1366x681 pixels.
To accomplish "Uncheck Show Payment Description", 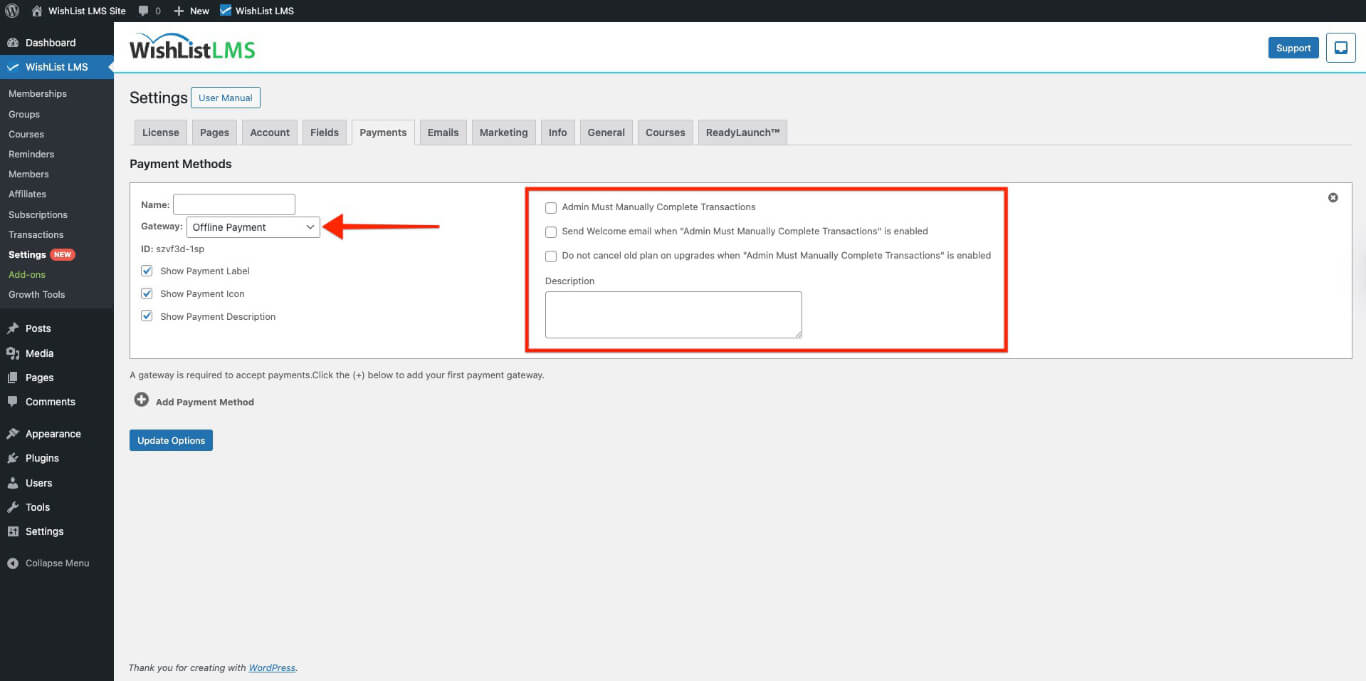I will pos(147,317).
